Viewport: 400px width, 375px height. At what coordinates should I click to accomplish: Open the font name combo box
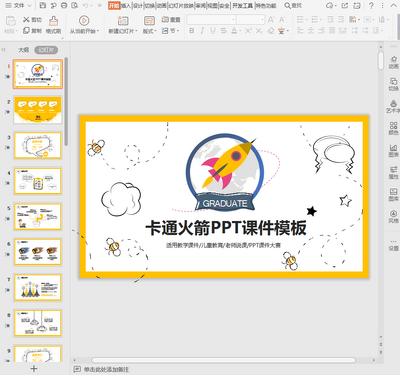[x=211, y=20]
